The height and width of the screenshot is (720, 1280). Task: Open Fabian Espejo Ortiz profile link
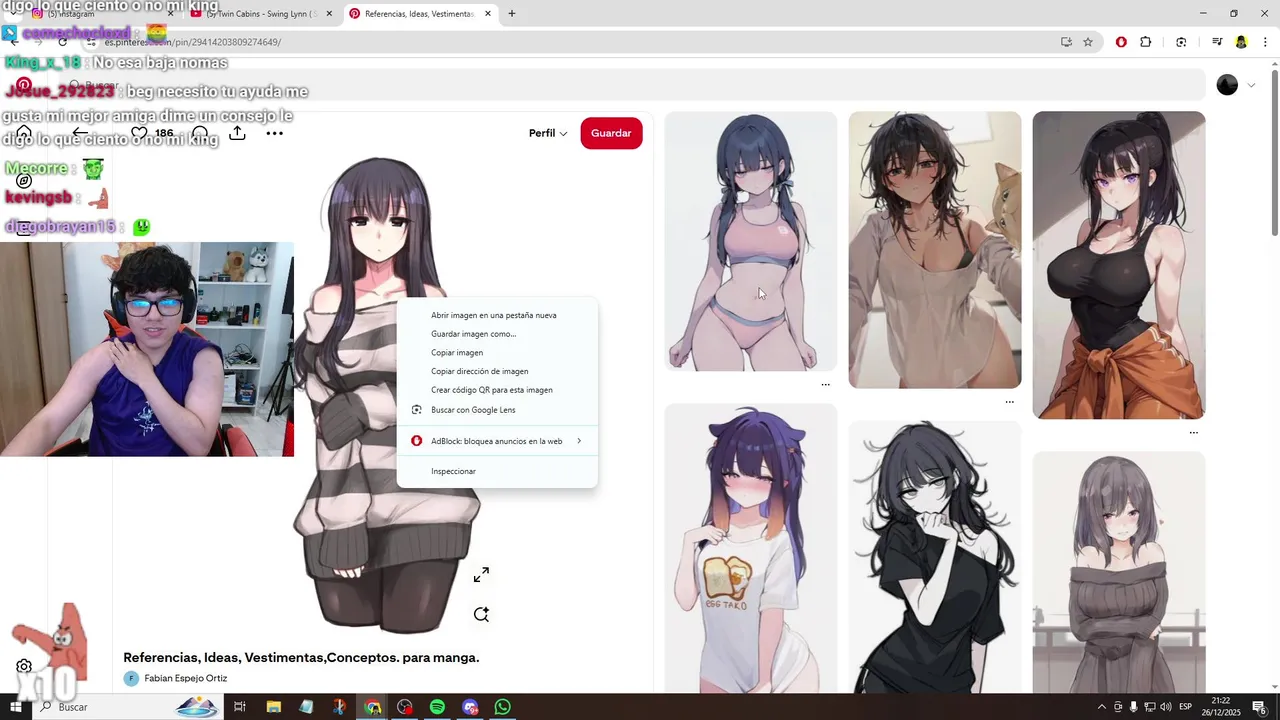[185, 678]
